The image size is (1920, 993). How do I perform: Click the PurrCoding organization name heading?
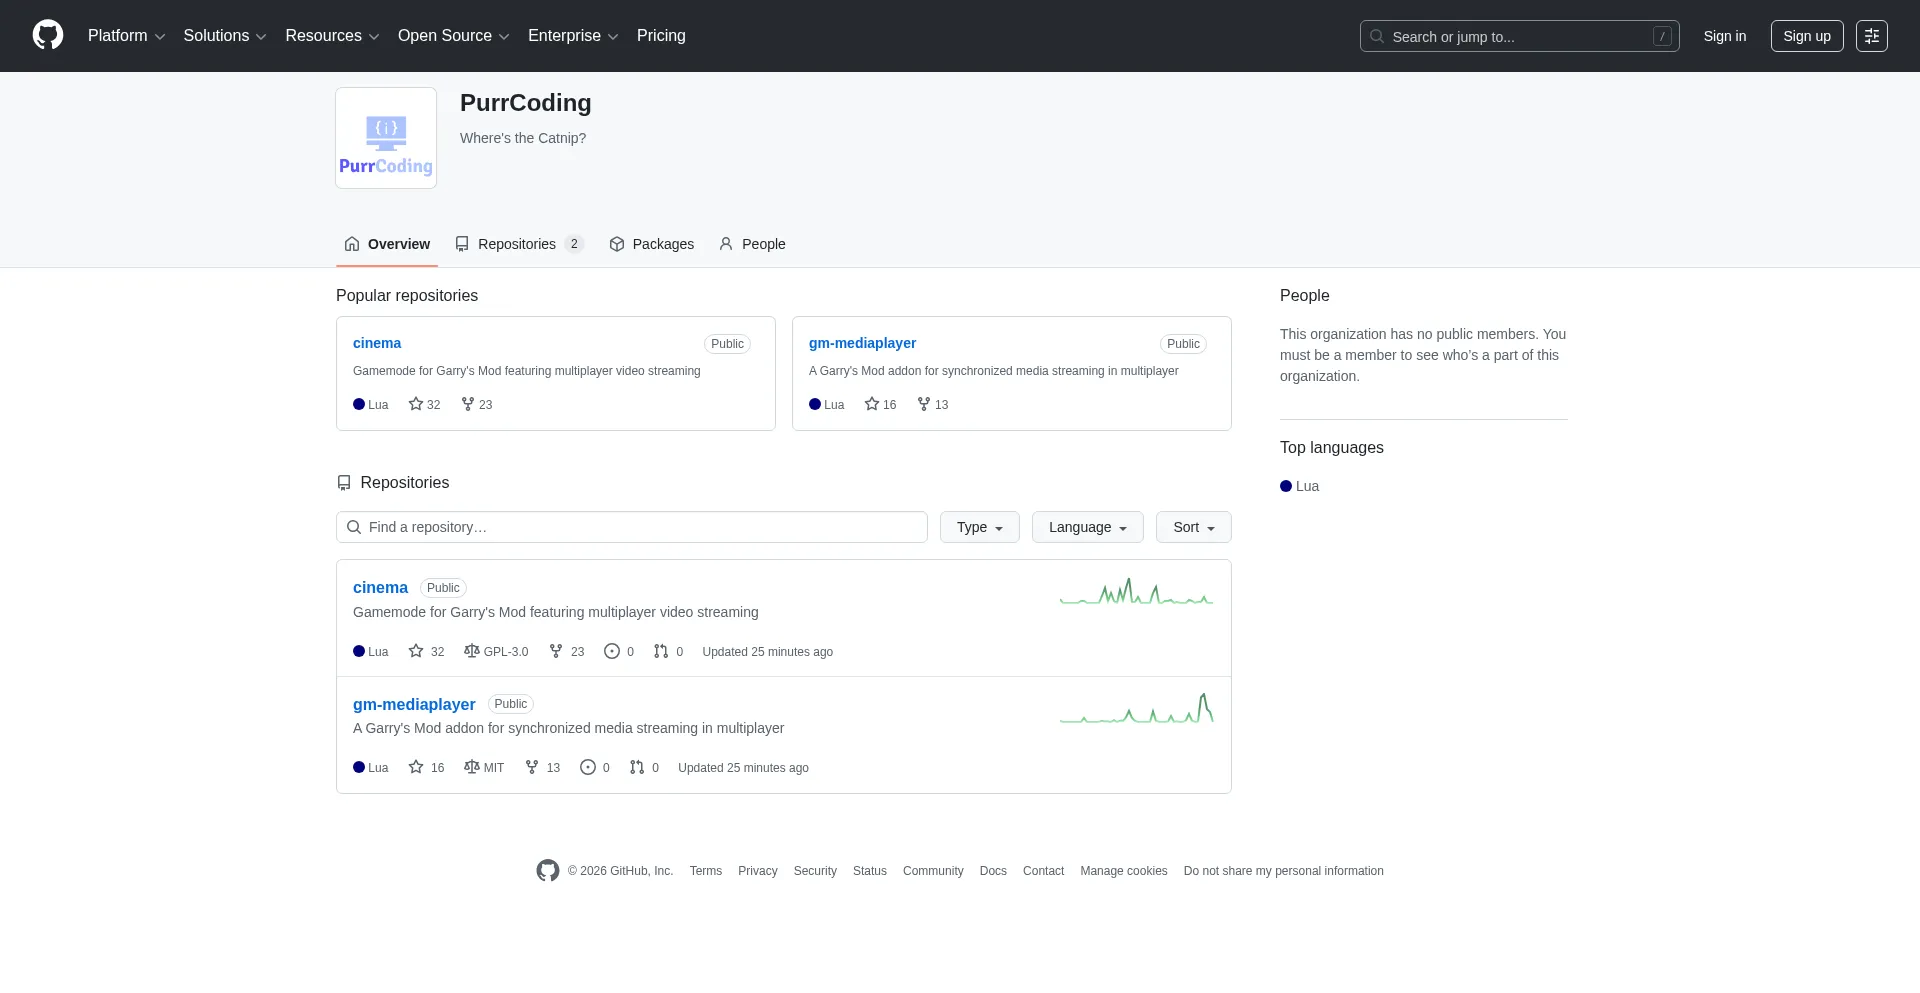[x=526, y=103]
